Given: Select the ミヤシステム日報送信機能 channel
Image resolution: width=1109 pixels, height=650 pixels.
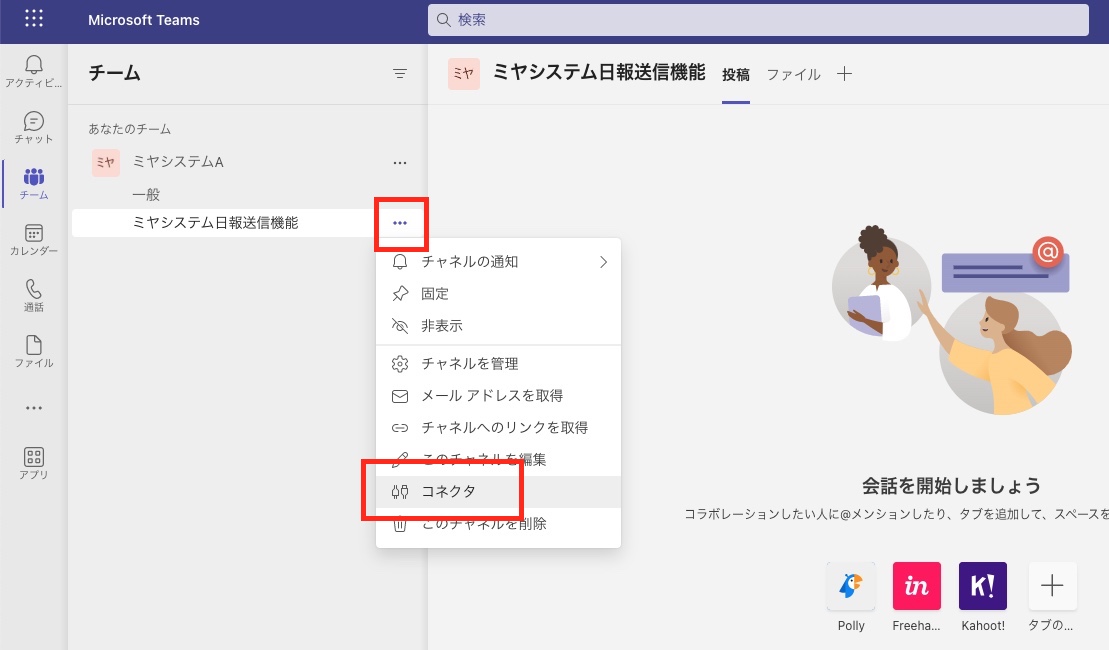Looking at the screenshot, I should point(216,223).
